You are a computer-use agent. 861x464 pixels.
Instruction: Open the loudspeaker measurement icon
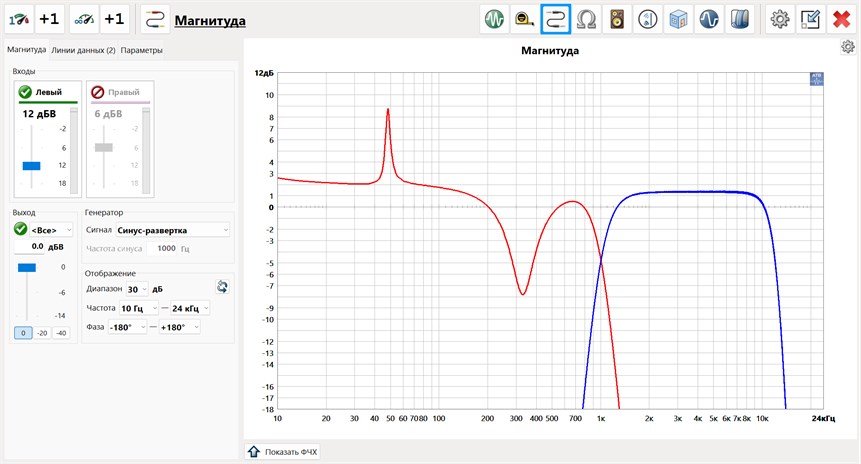click(x=618, y=19)
